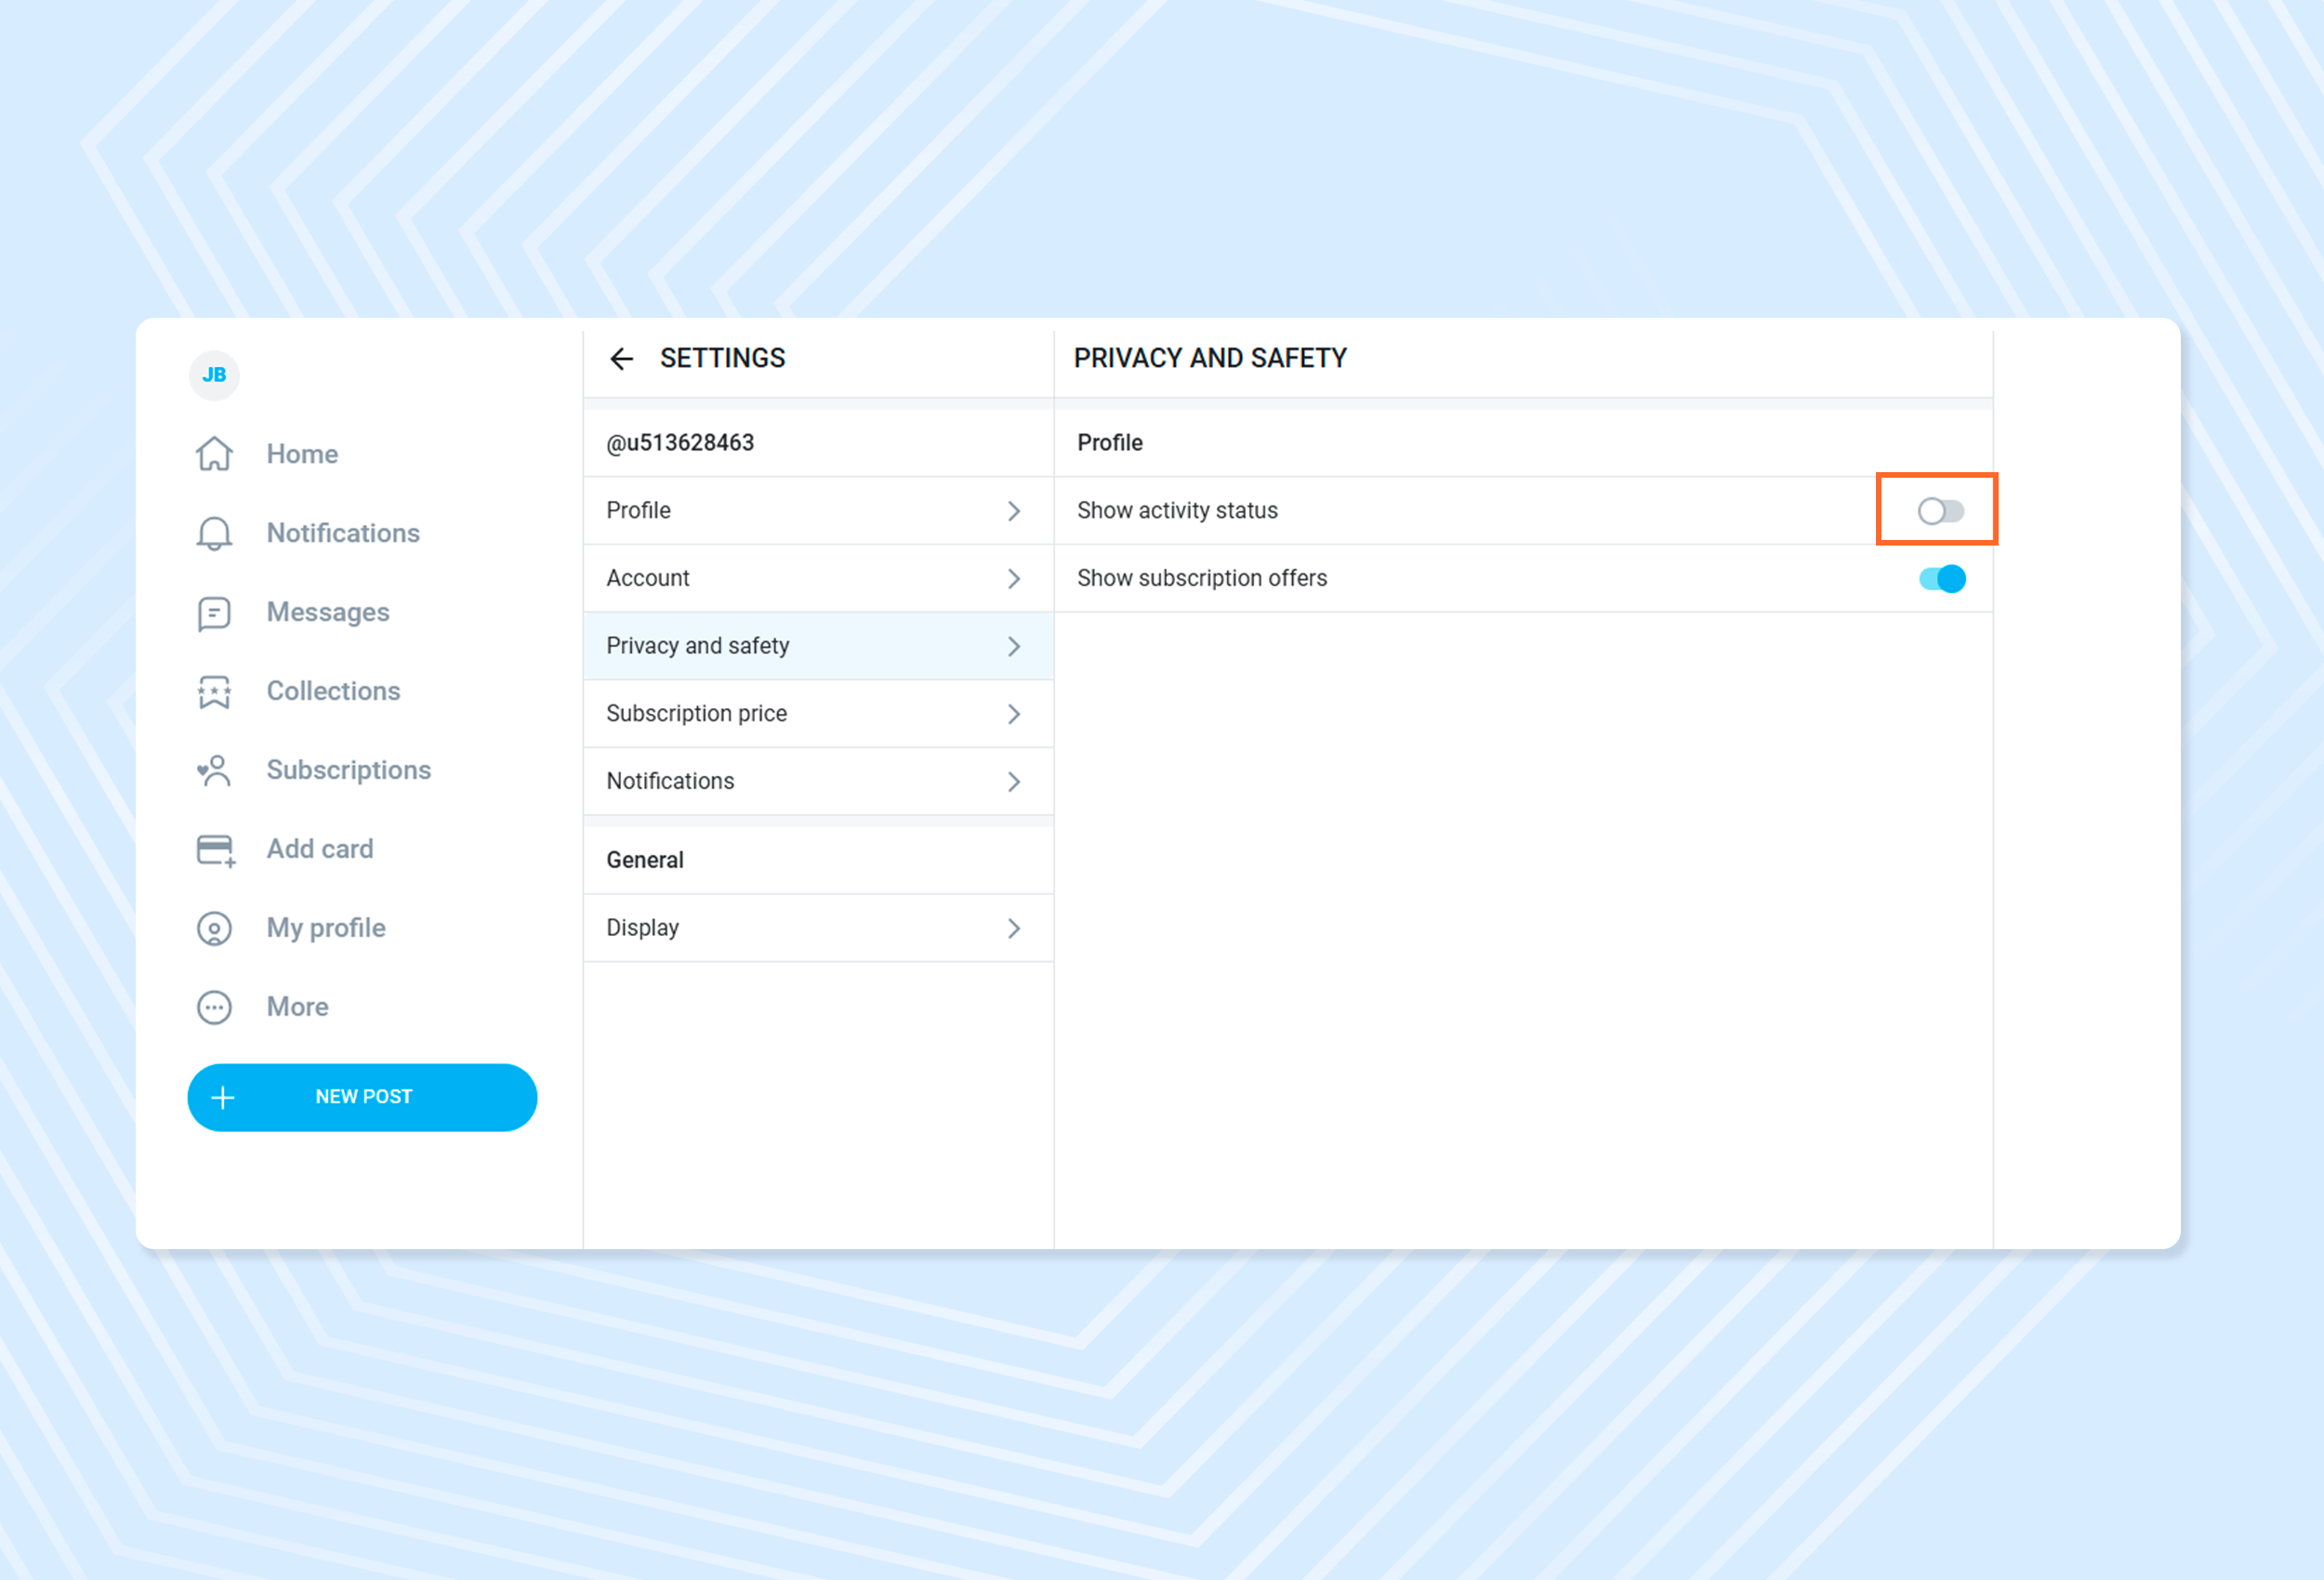2324x1580 pixels.
Task: Select Add card in sidebar
Action: 320,849
